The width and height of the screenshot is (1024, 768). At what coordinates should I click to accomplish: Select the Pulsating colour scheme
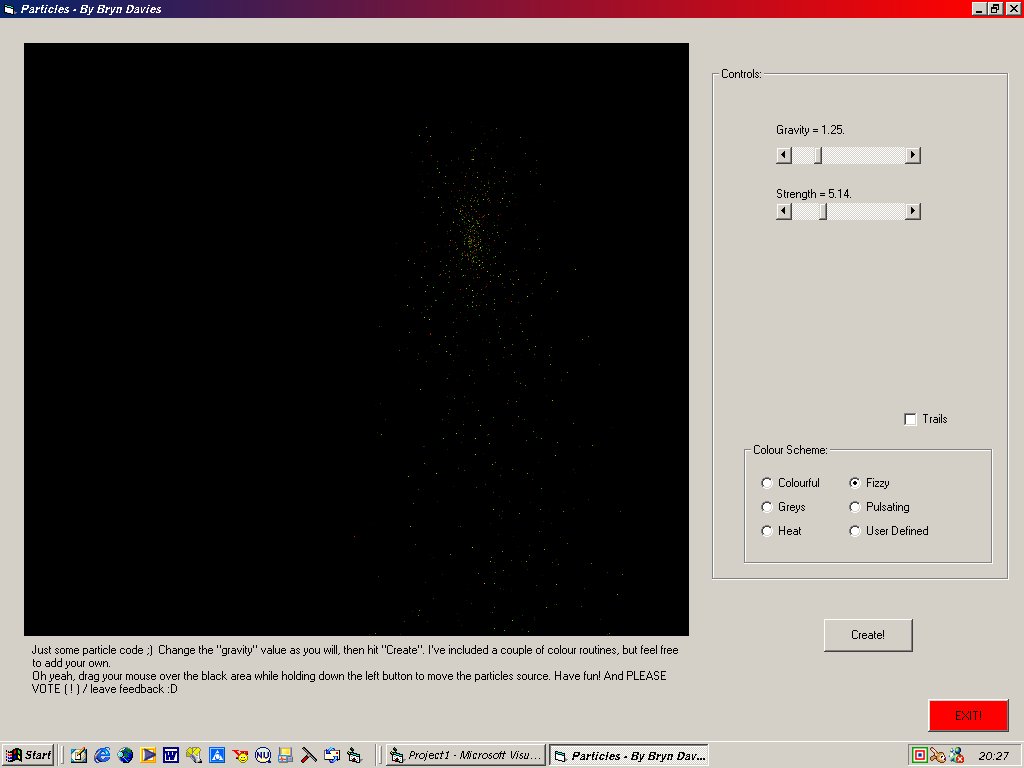pos(855,507)
